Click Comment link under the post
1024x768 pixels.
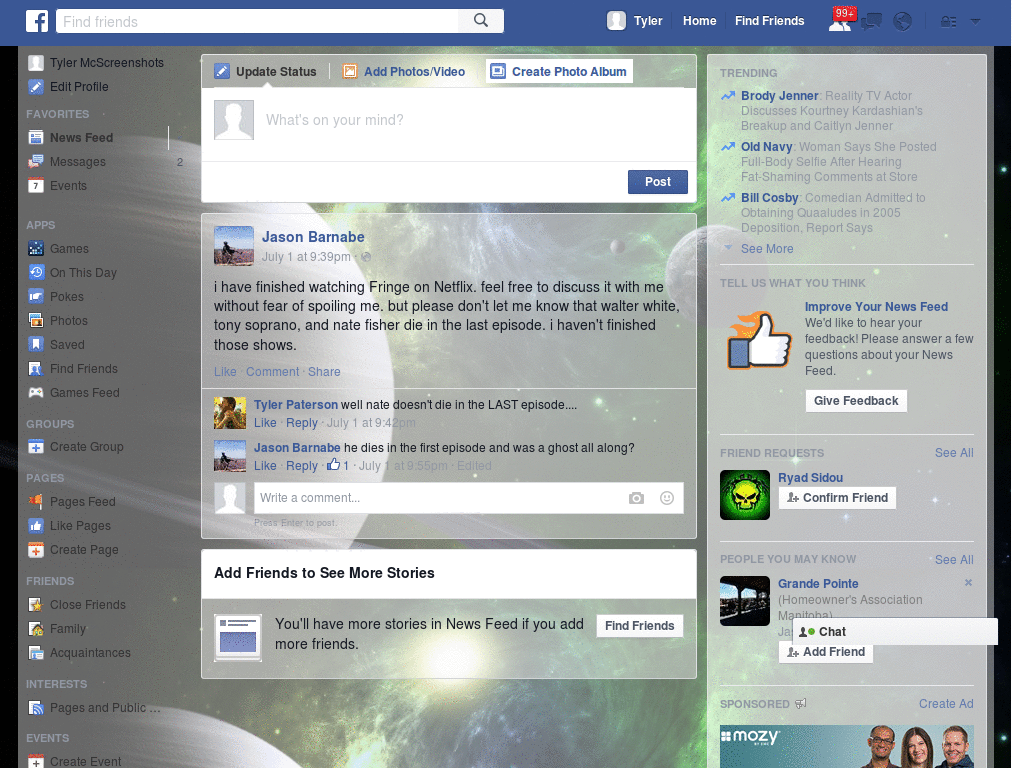click(x=272, y=372)
